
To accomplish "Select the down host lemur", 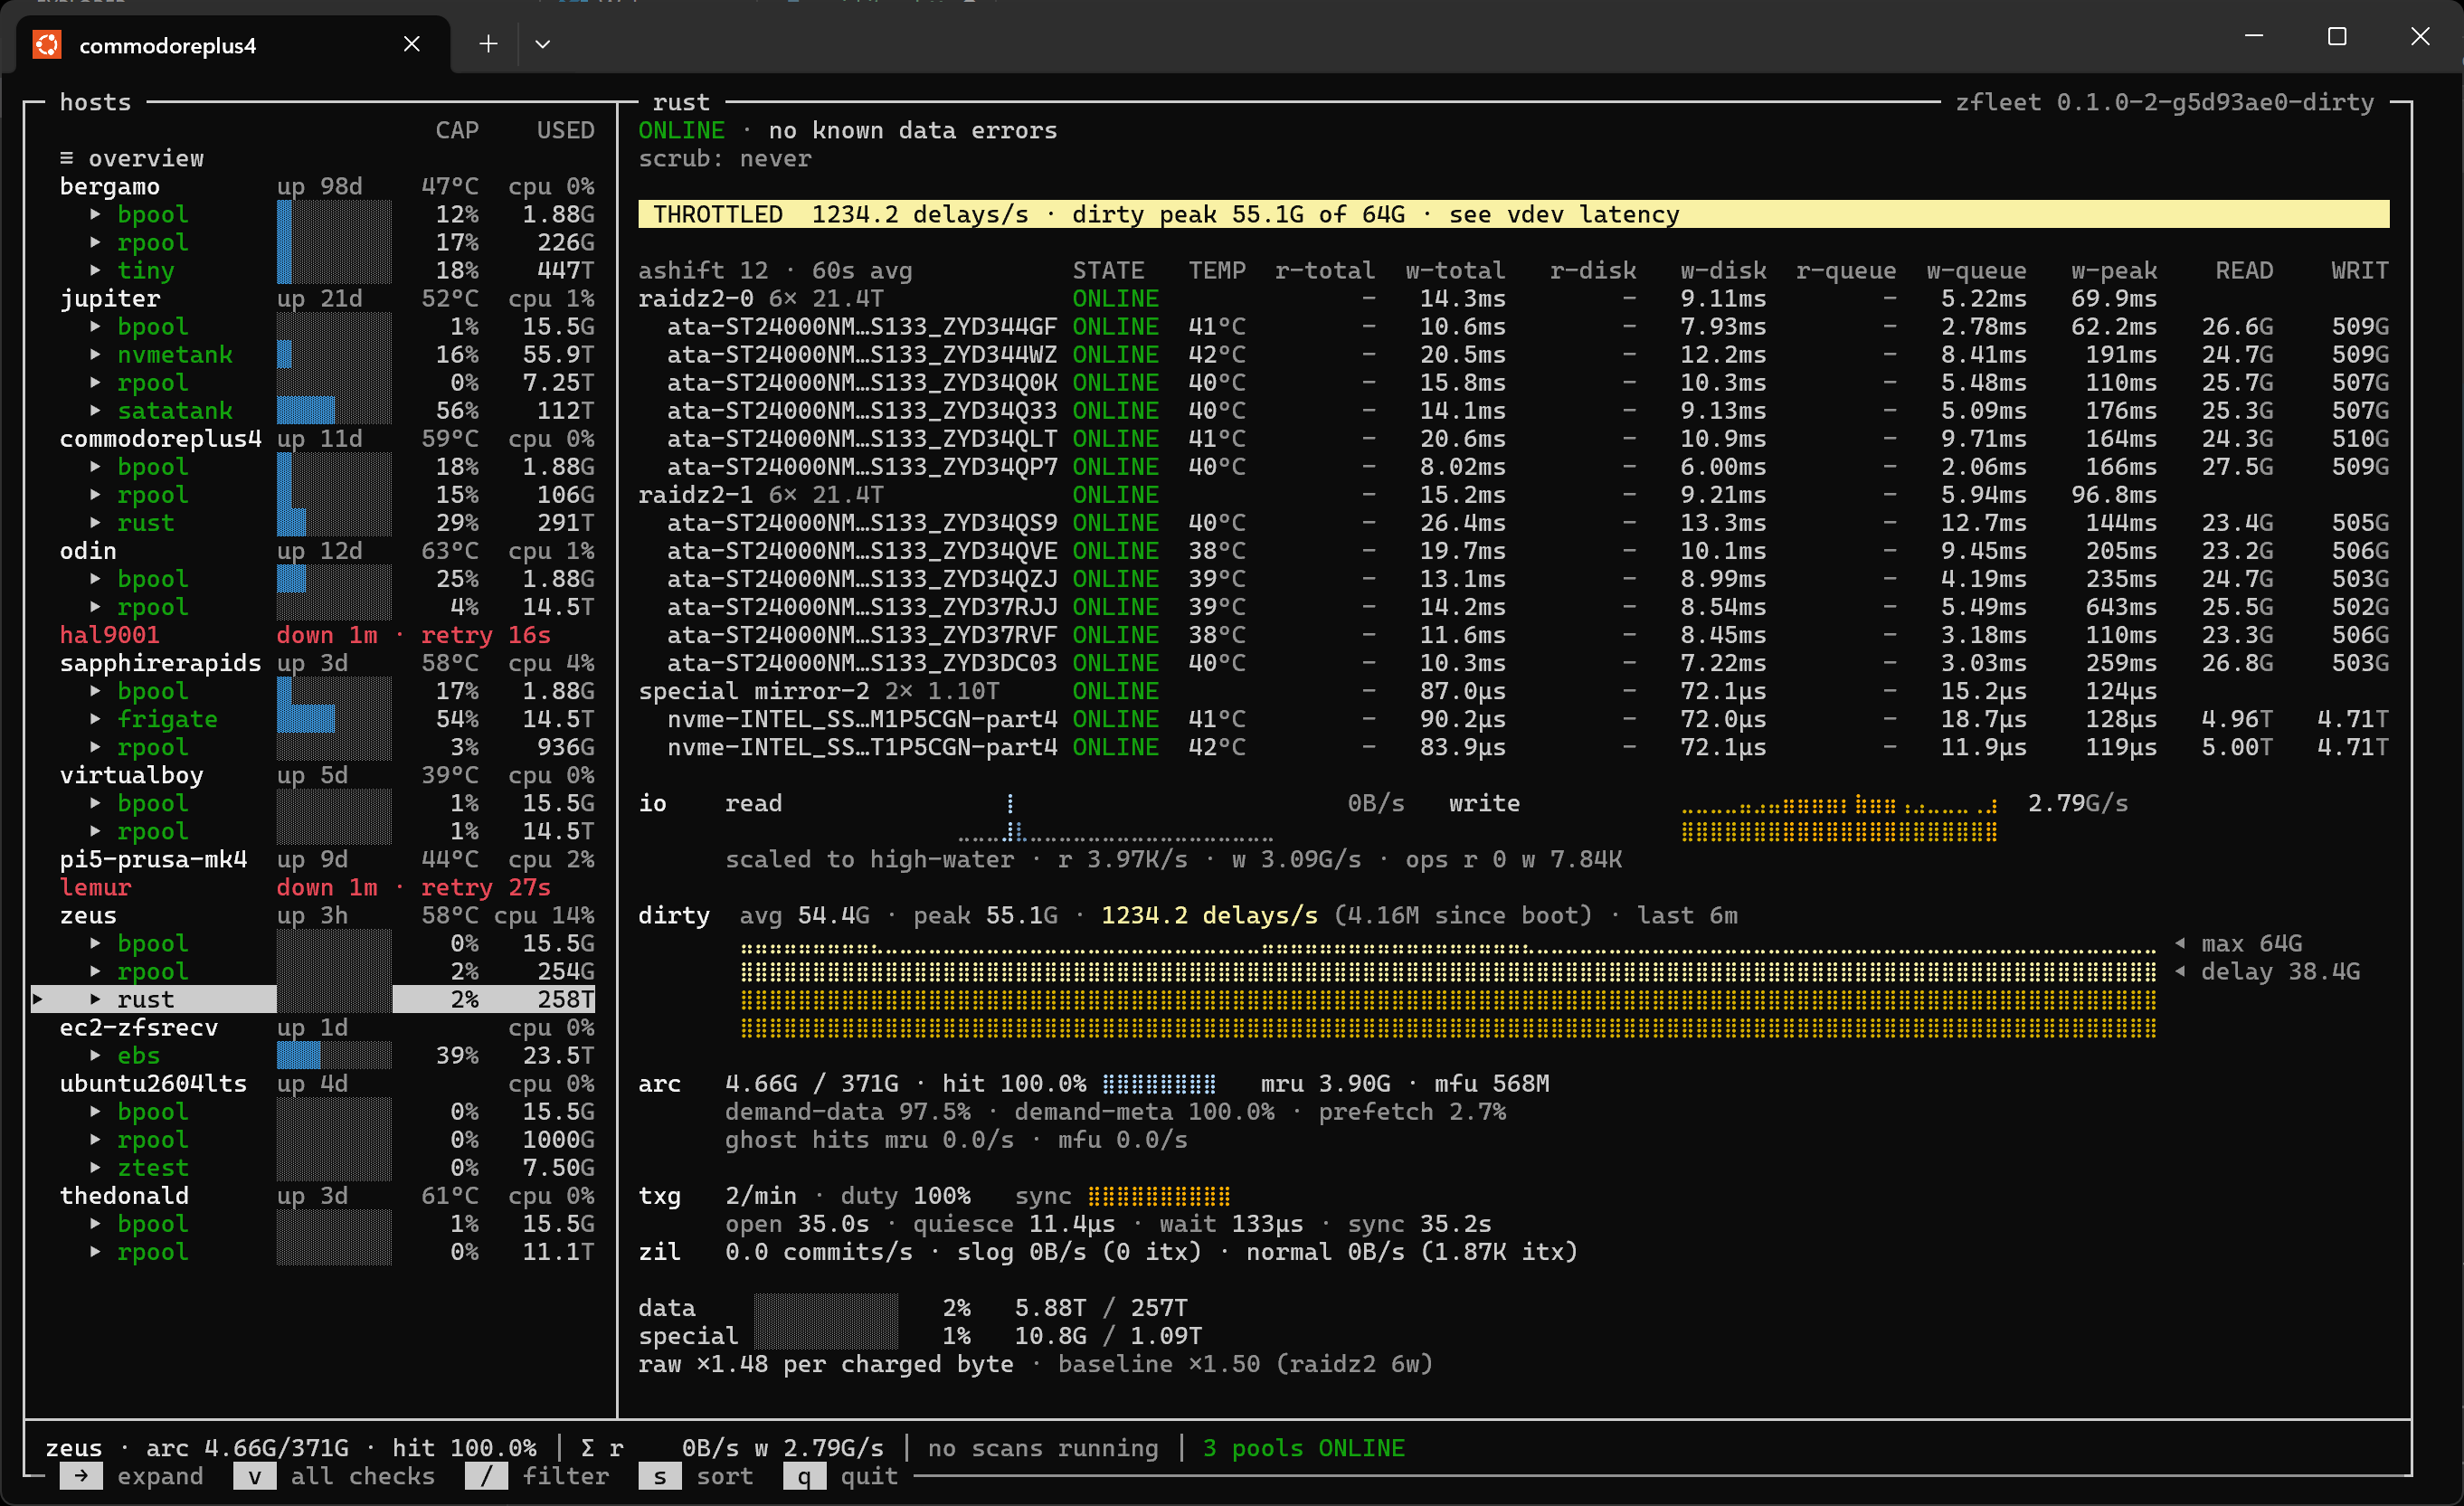I will point(95,886).
